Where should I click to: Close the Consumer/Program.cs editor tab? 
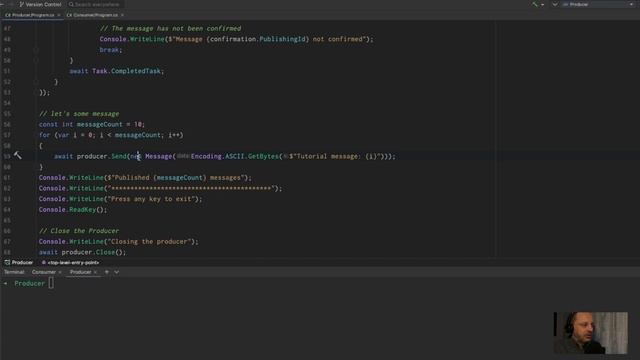(122, 15)
